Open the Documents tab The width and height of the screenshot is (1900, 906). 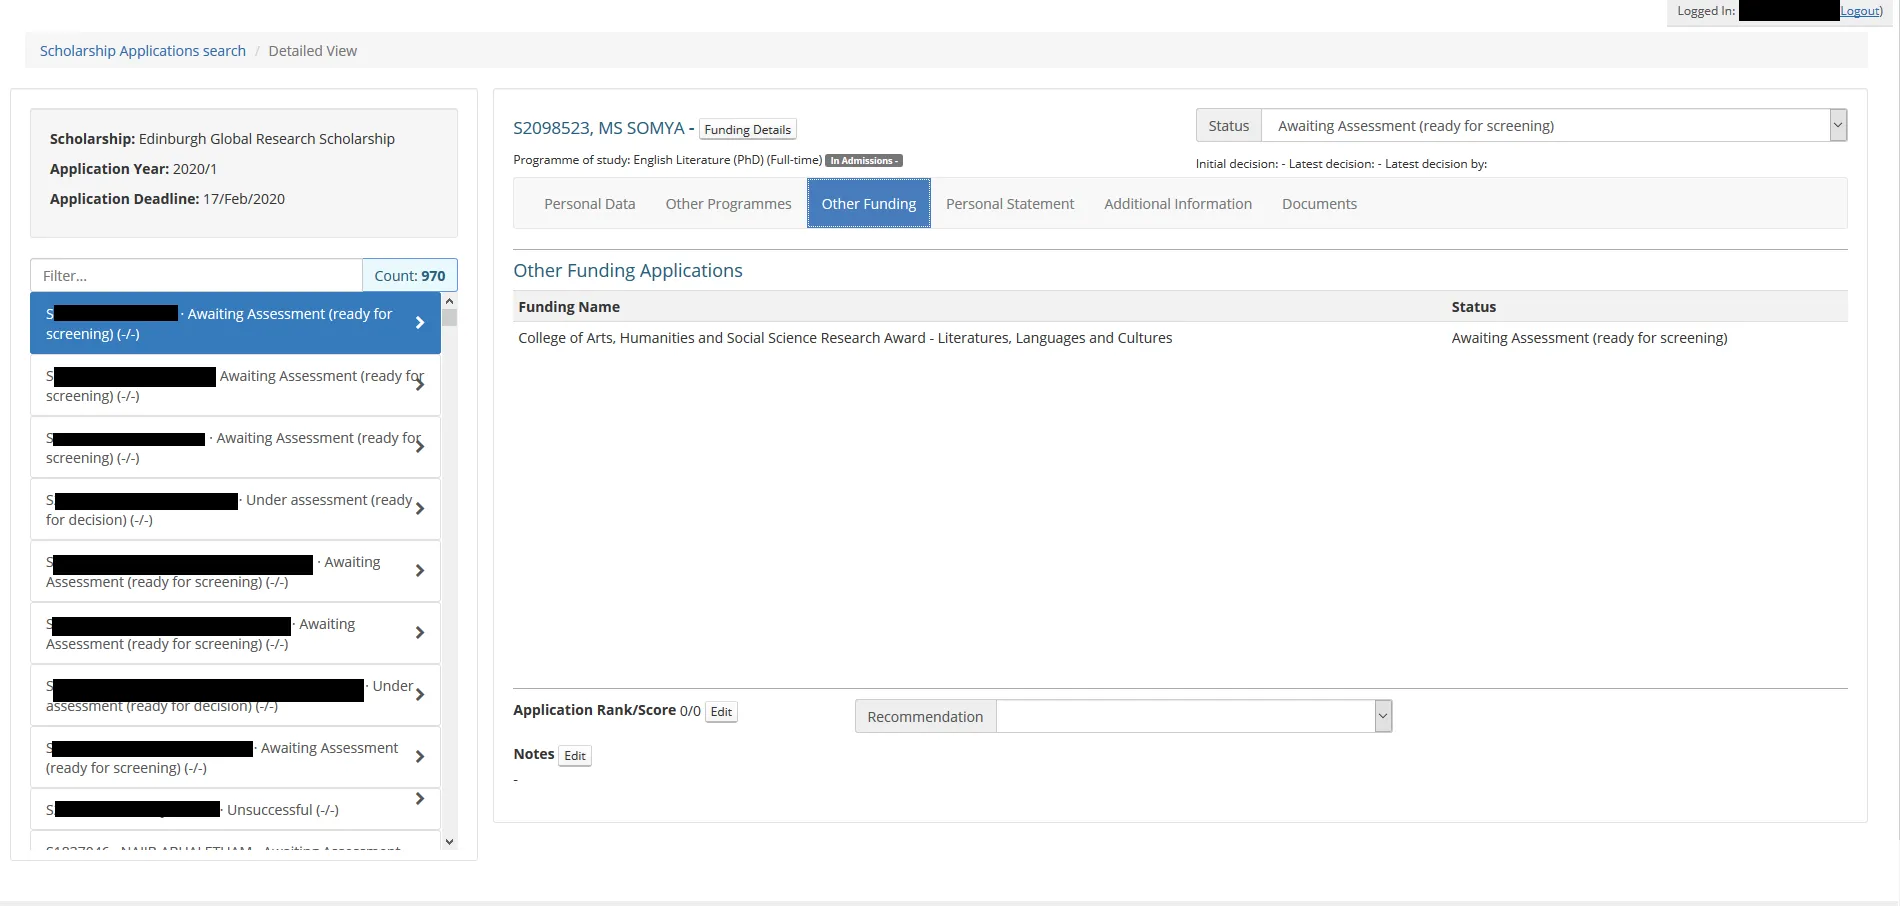coord(1318,204)
